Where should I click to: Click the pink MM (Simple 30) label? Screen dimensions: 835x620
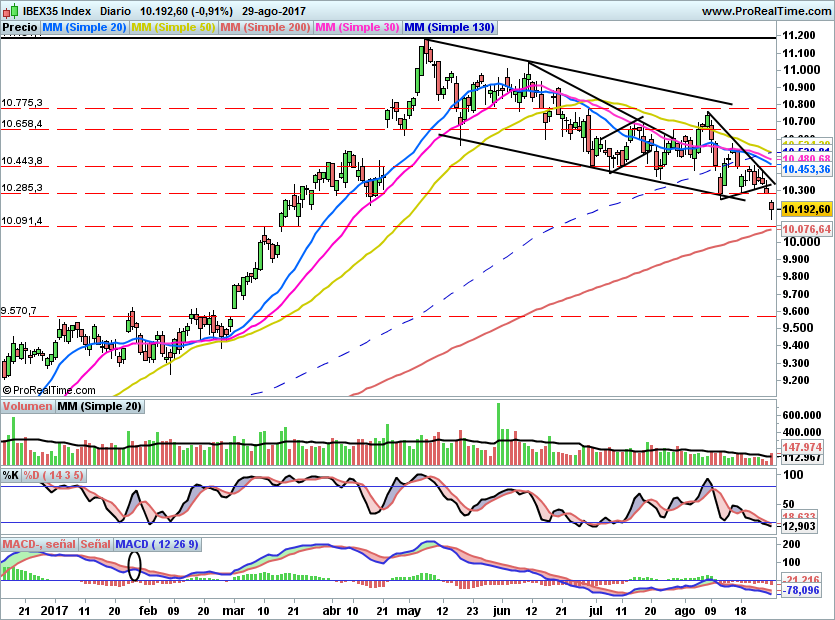click(x=359, y=27)
